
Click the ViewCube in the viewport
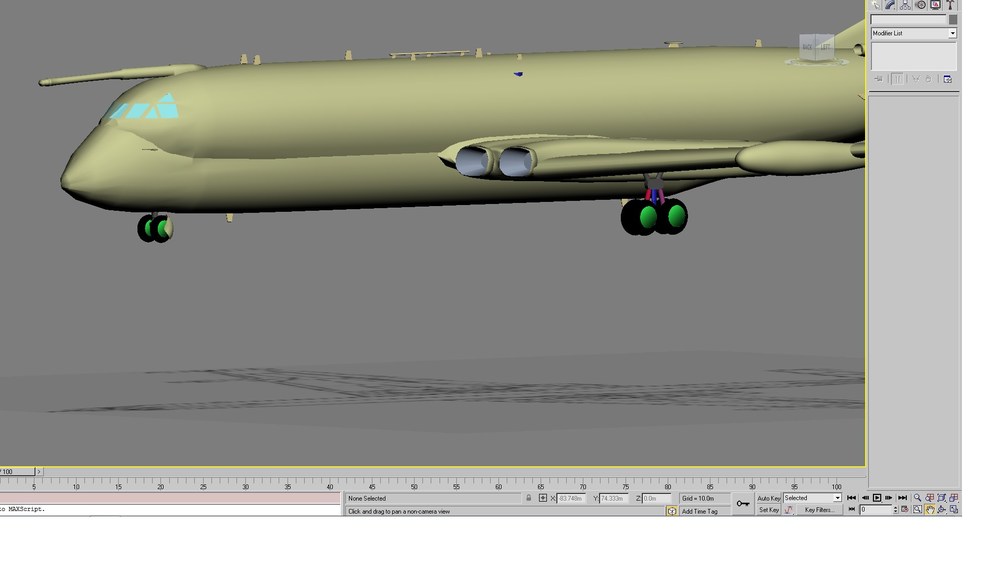pos(817,48)
